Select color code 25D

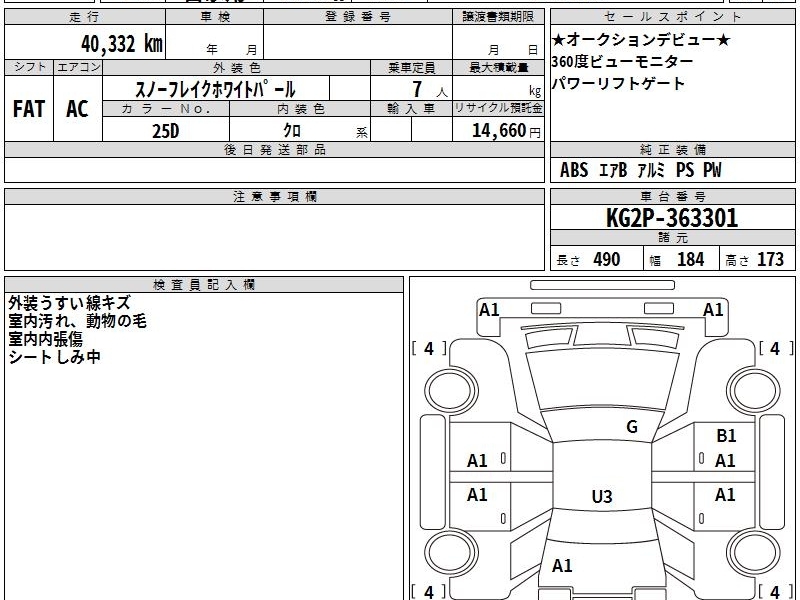166,131
